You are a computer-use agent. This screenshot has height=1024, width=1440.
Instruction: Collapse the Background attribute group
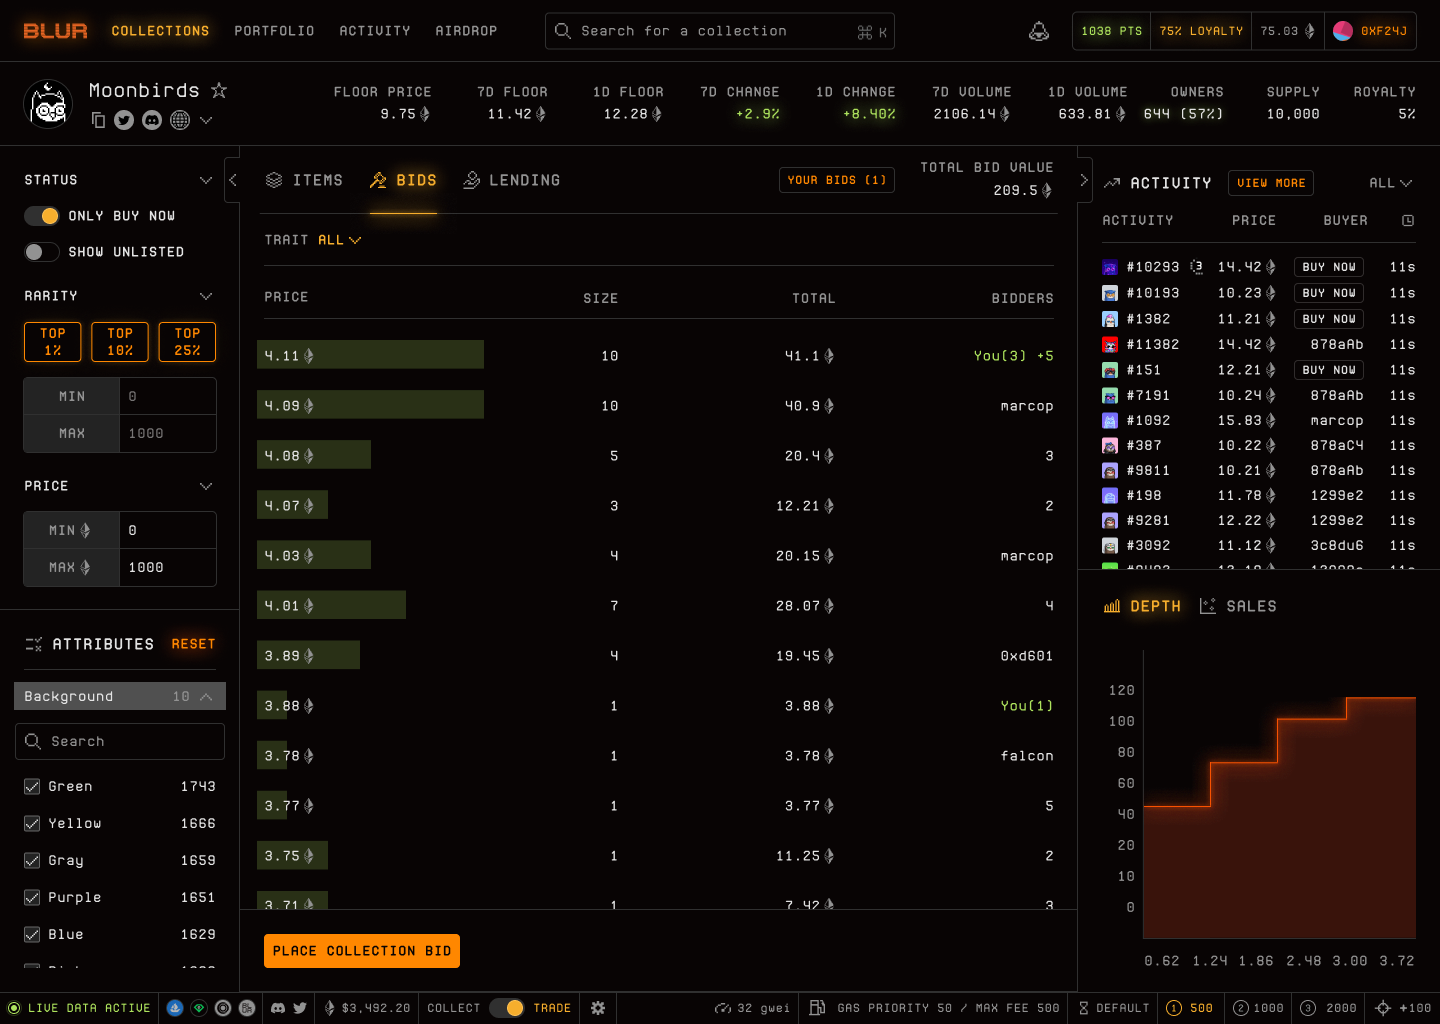pyautogui.click(x=120, y=696)
